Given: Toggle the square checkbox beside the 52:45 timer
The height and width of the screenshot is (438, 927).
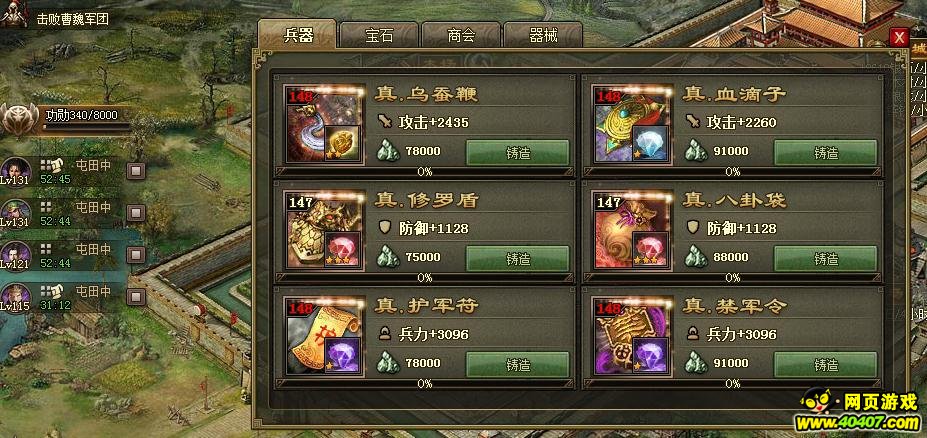Looking at the screenshot, I should (137, 171).
